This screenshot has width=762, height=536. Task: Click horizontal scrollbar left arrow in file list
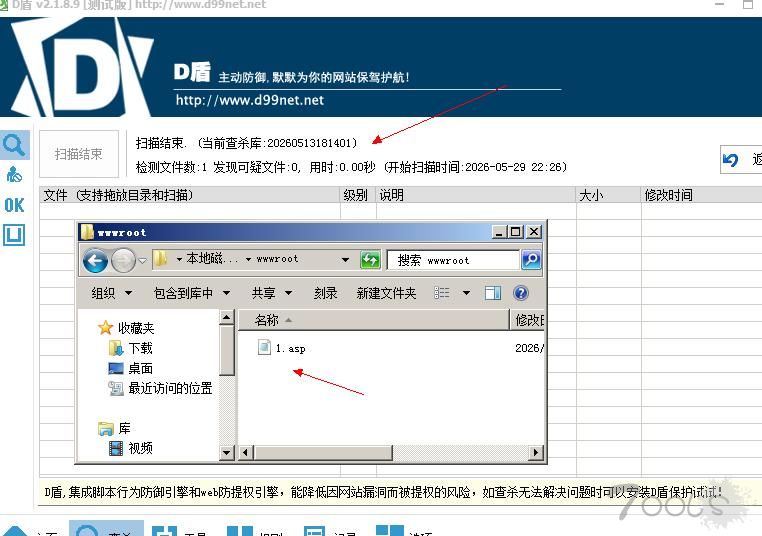245,452
